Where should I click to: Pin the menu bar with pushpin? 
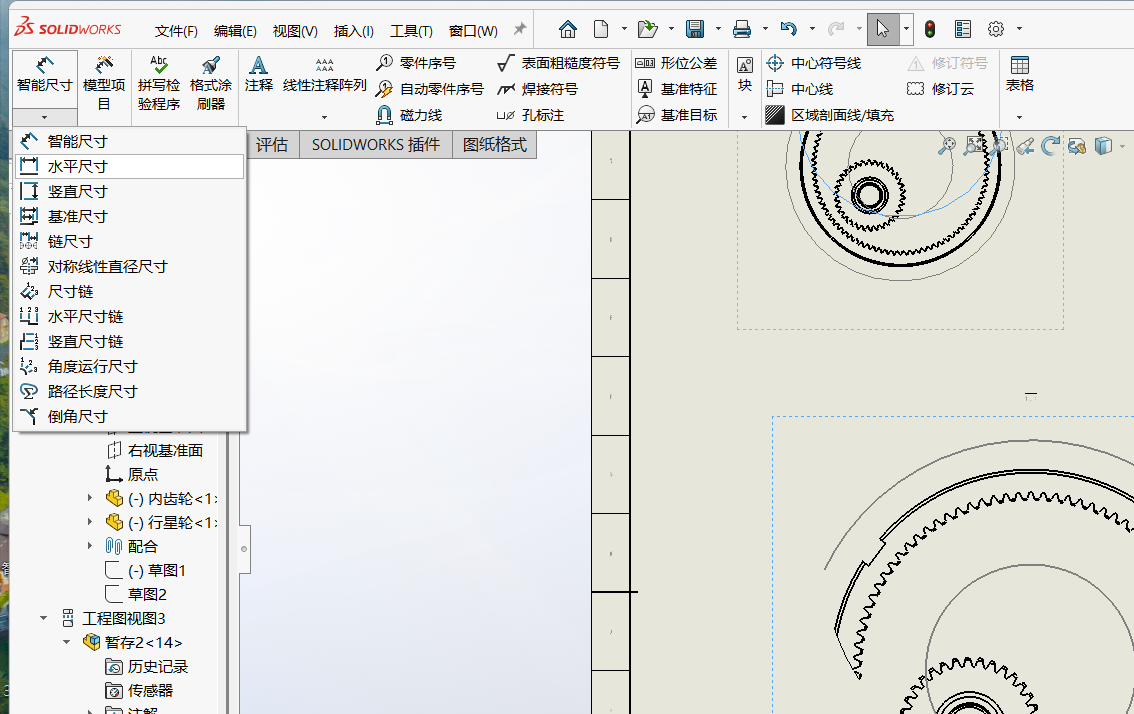pyautogui.click(x=519, y=29)
